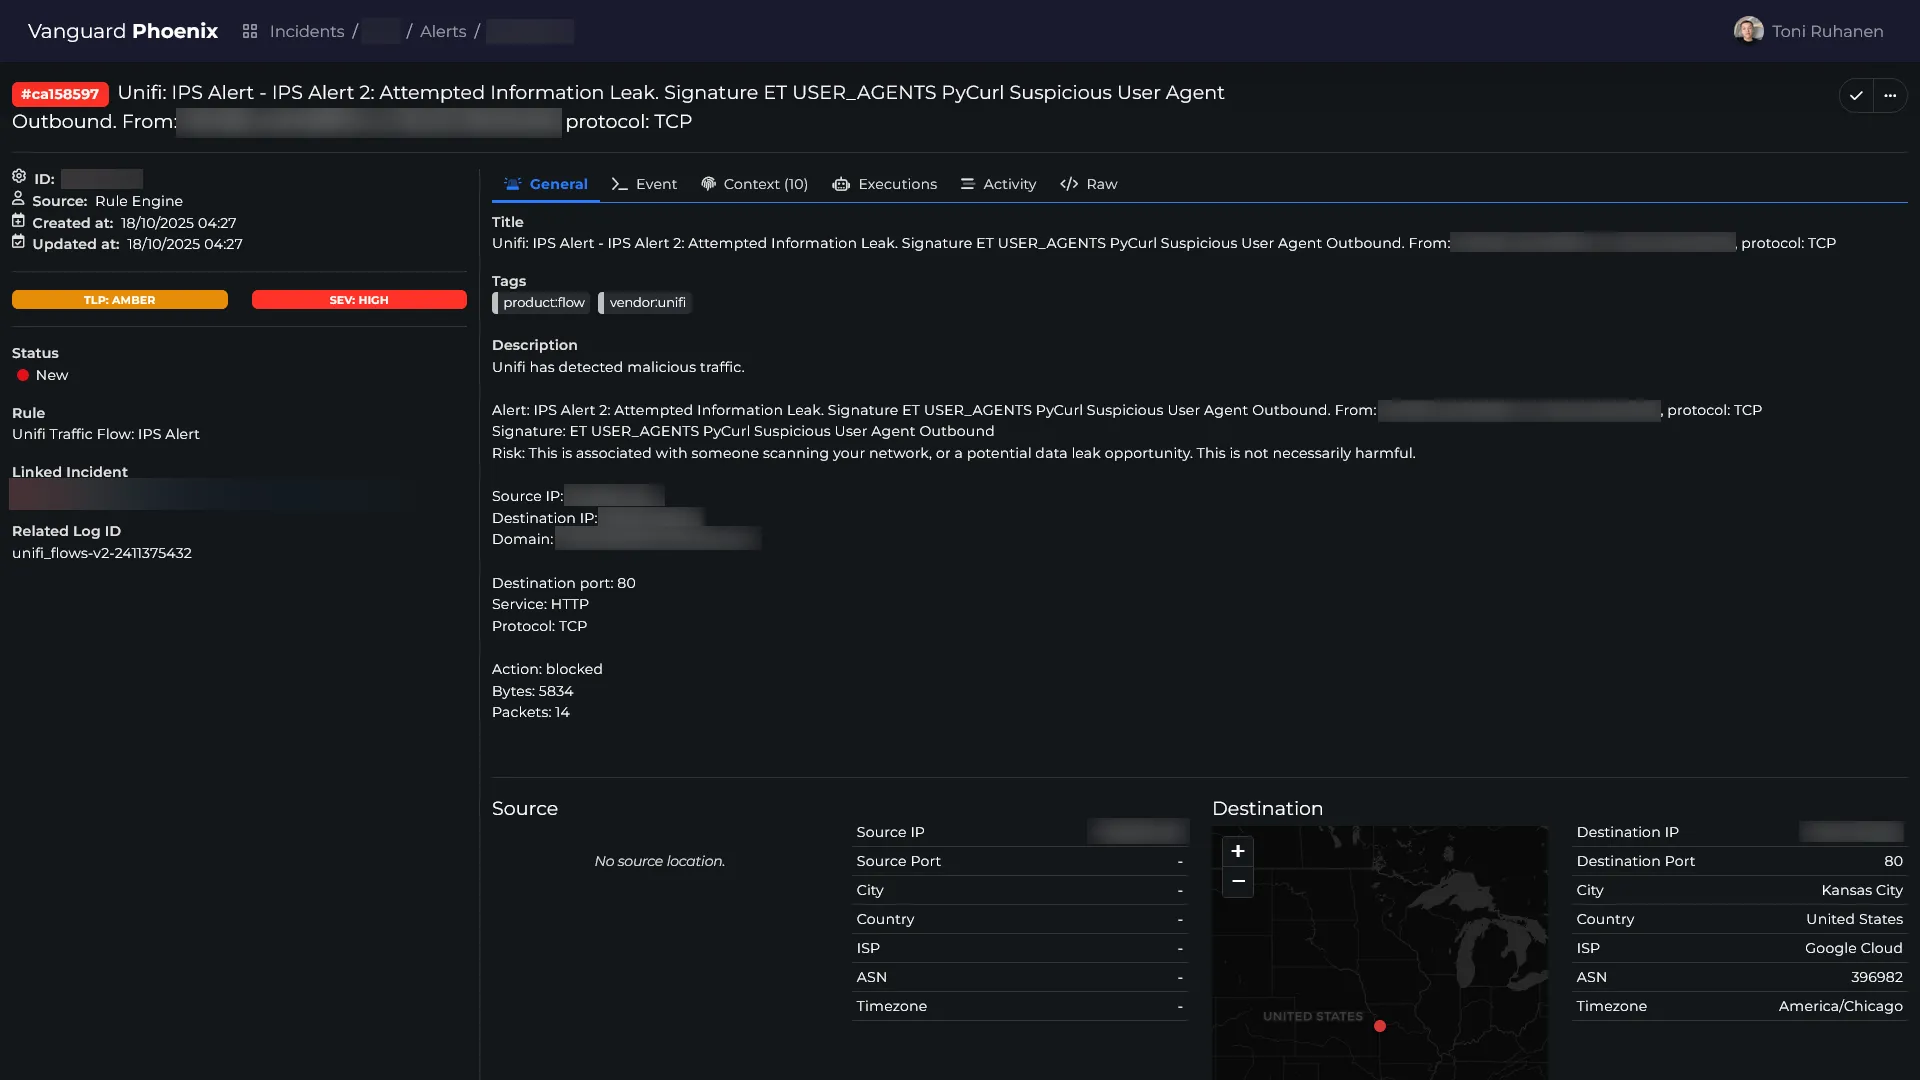Click the checkmark resolve button top right
Screen dimensions: 1920x1080
pos(1856,95)
